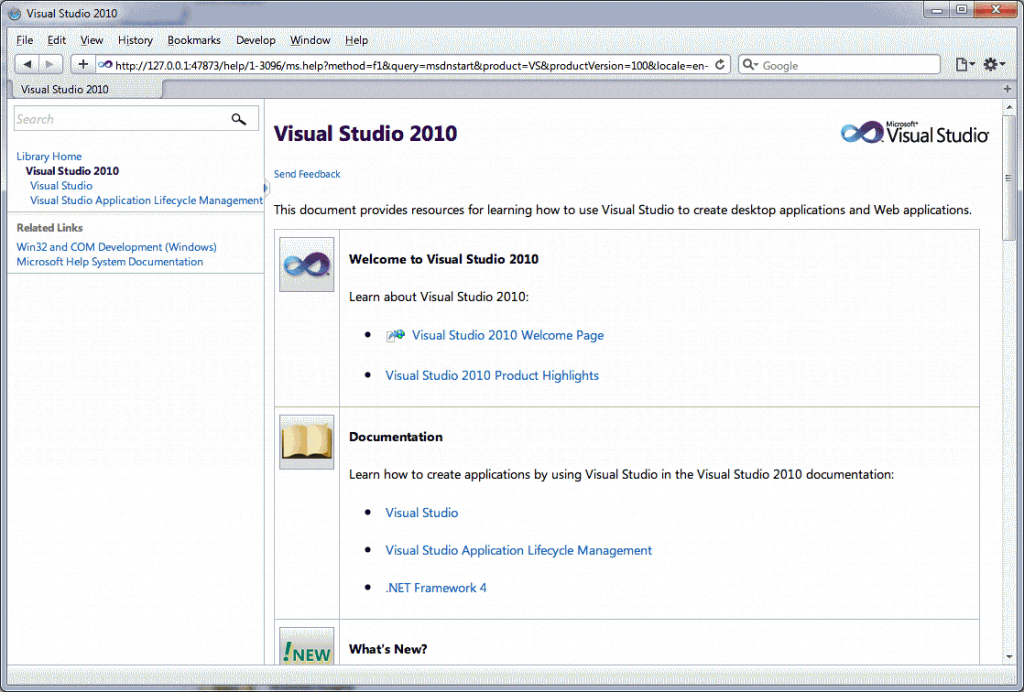Open the Google search engine dropdown
The width and height of the screenshot is (1024, 692).
click(750, 65)
